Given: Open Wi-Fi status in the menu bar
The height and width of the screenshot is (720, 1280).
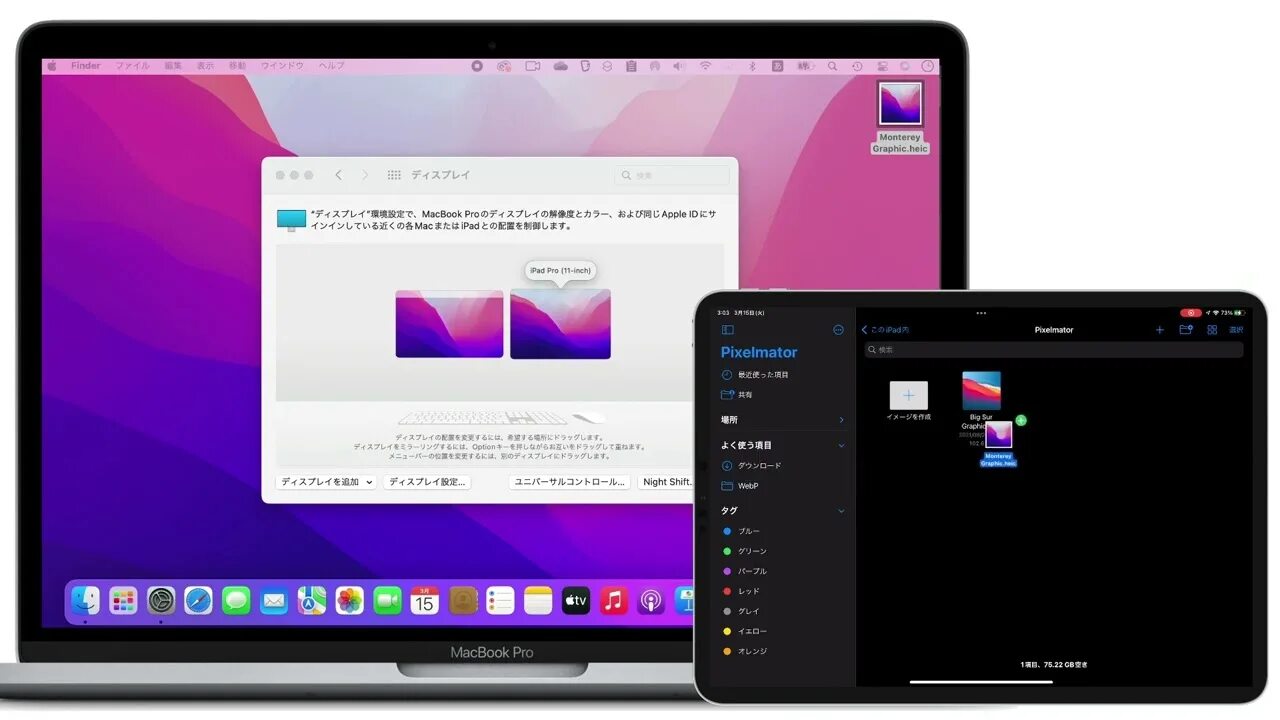Looking at the screenshot, I should pyautogui.click(x=705, y=66).
